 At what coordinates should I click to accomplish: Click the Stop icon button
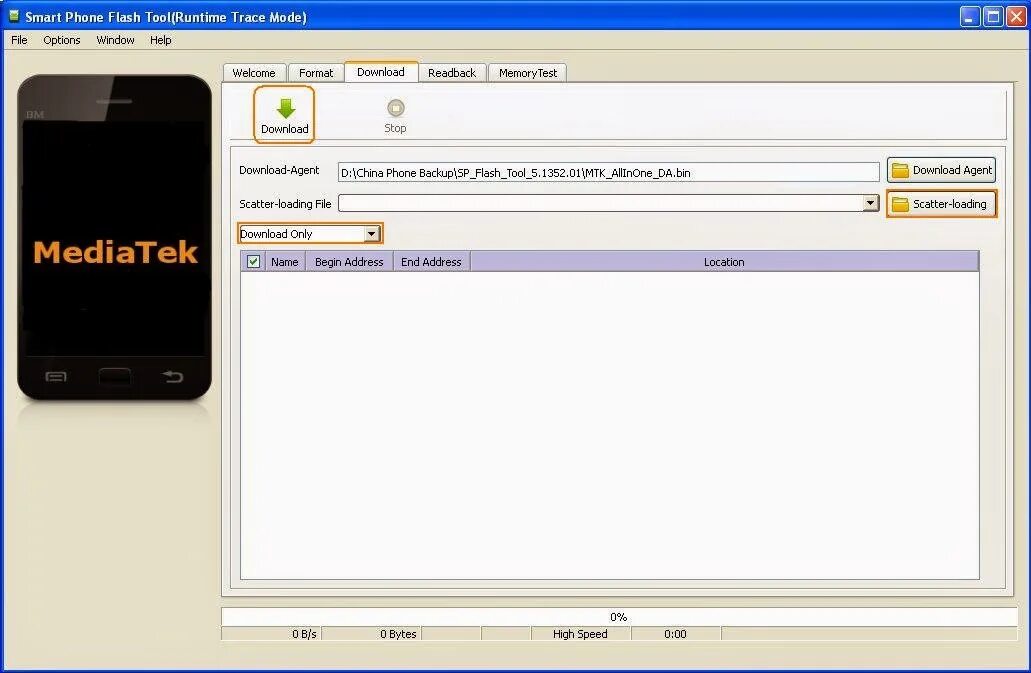[x=395, y=116]
